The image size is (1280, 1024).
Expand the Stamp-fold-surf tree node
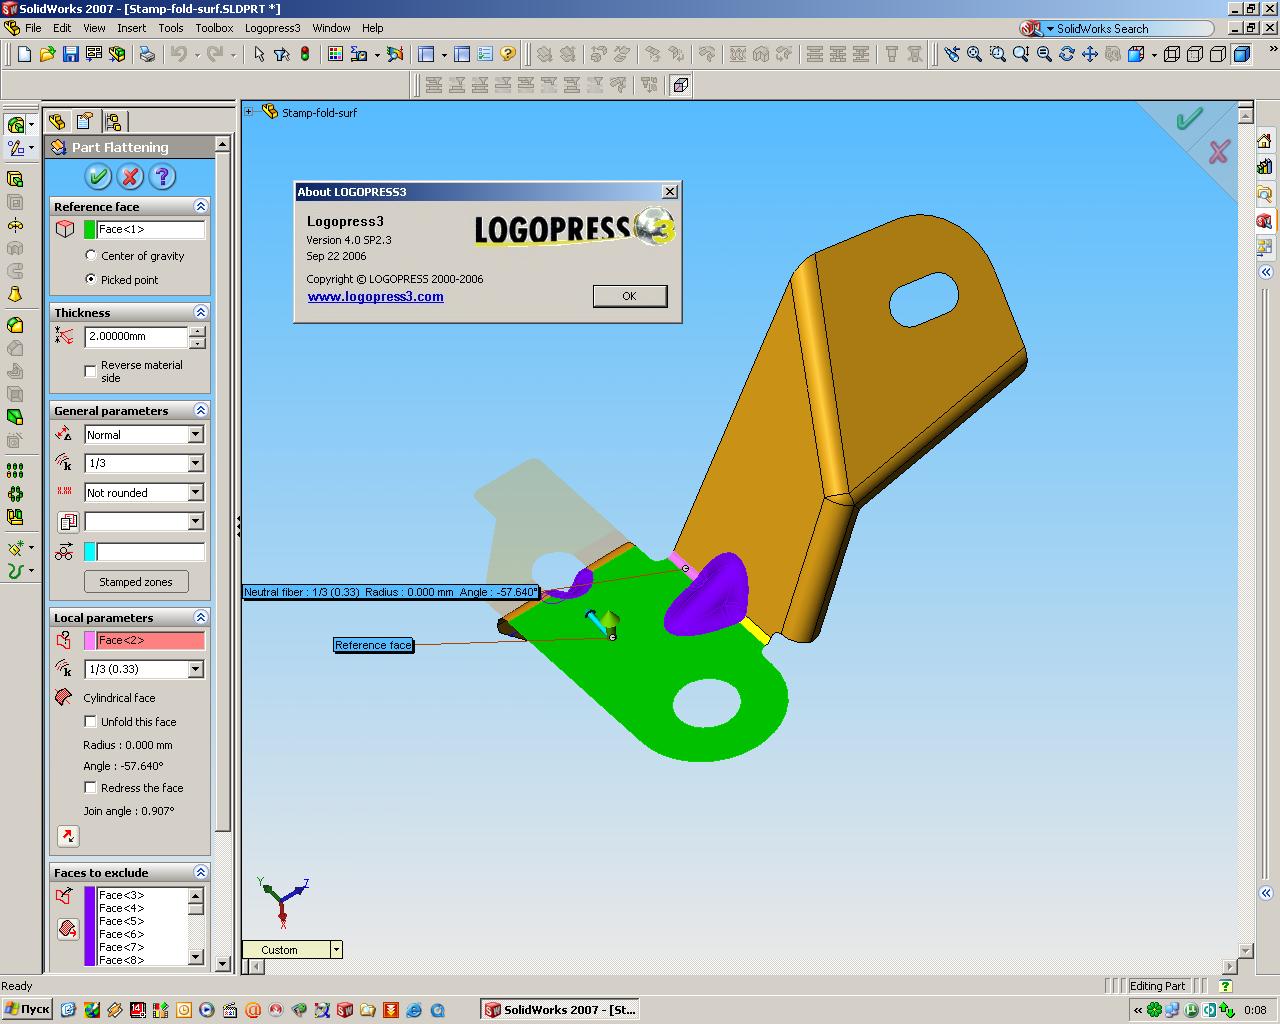tap(249, 112)
